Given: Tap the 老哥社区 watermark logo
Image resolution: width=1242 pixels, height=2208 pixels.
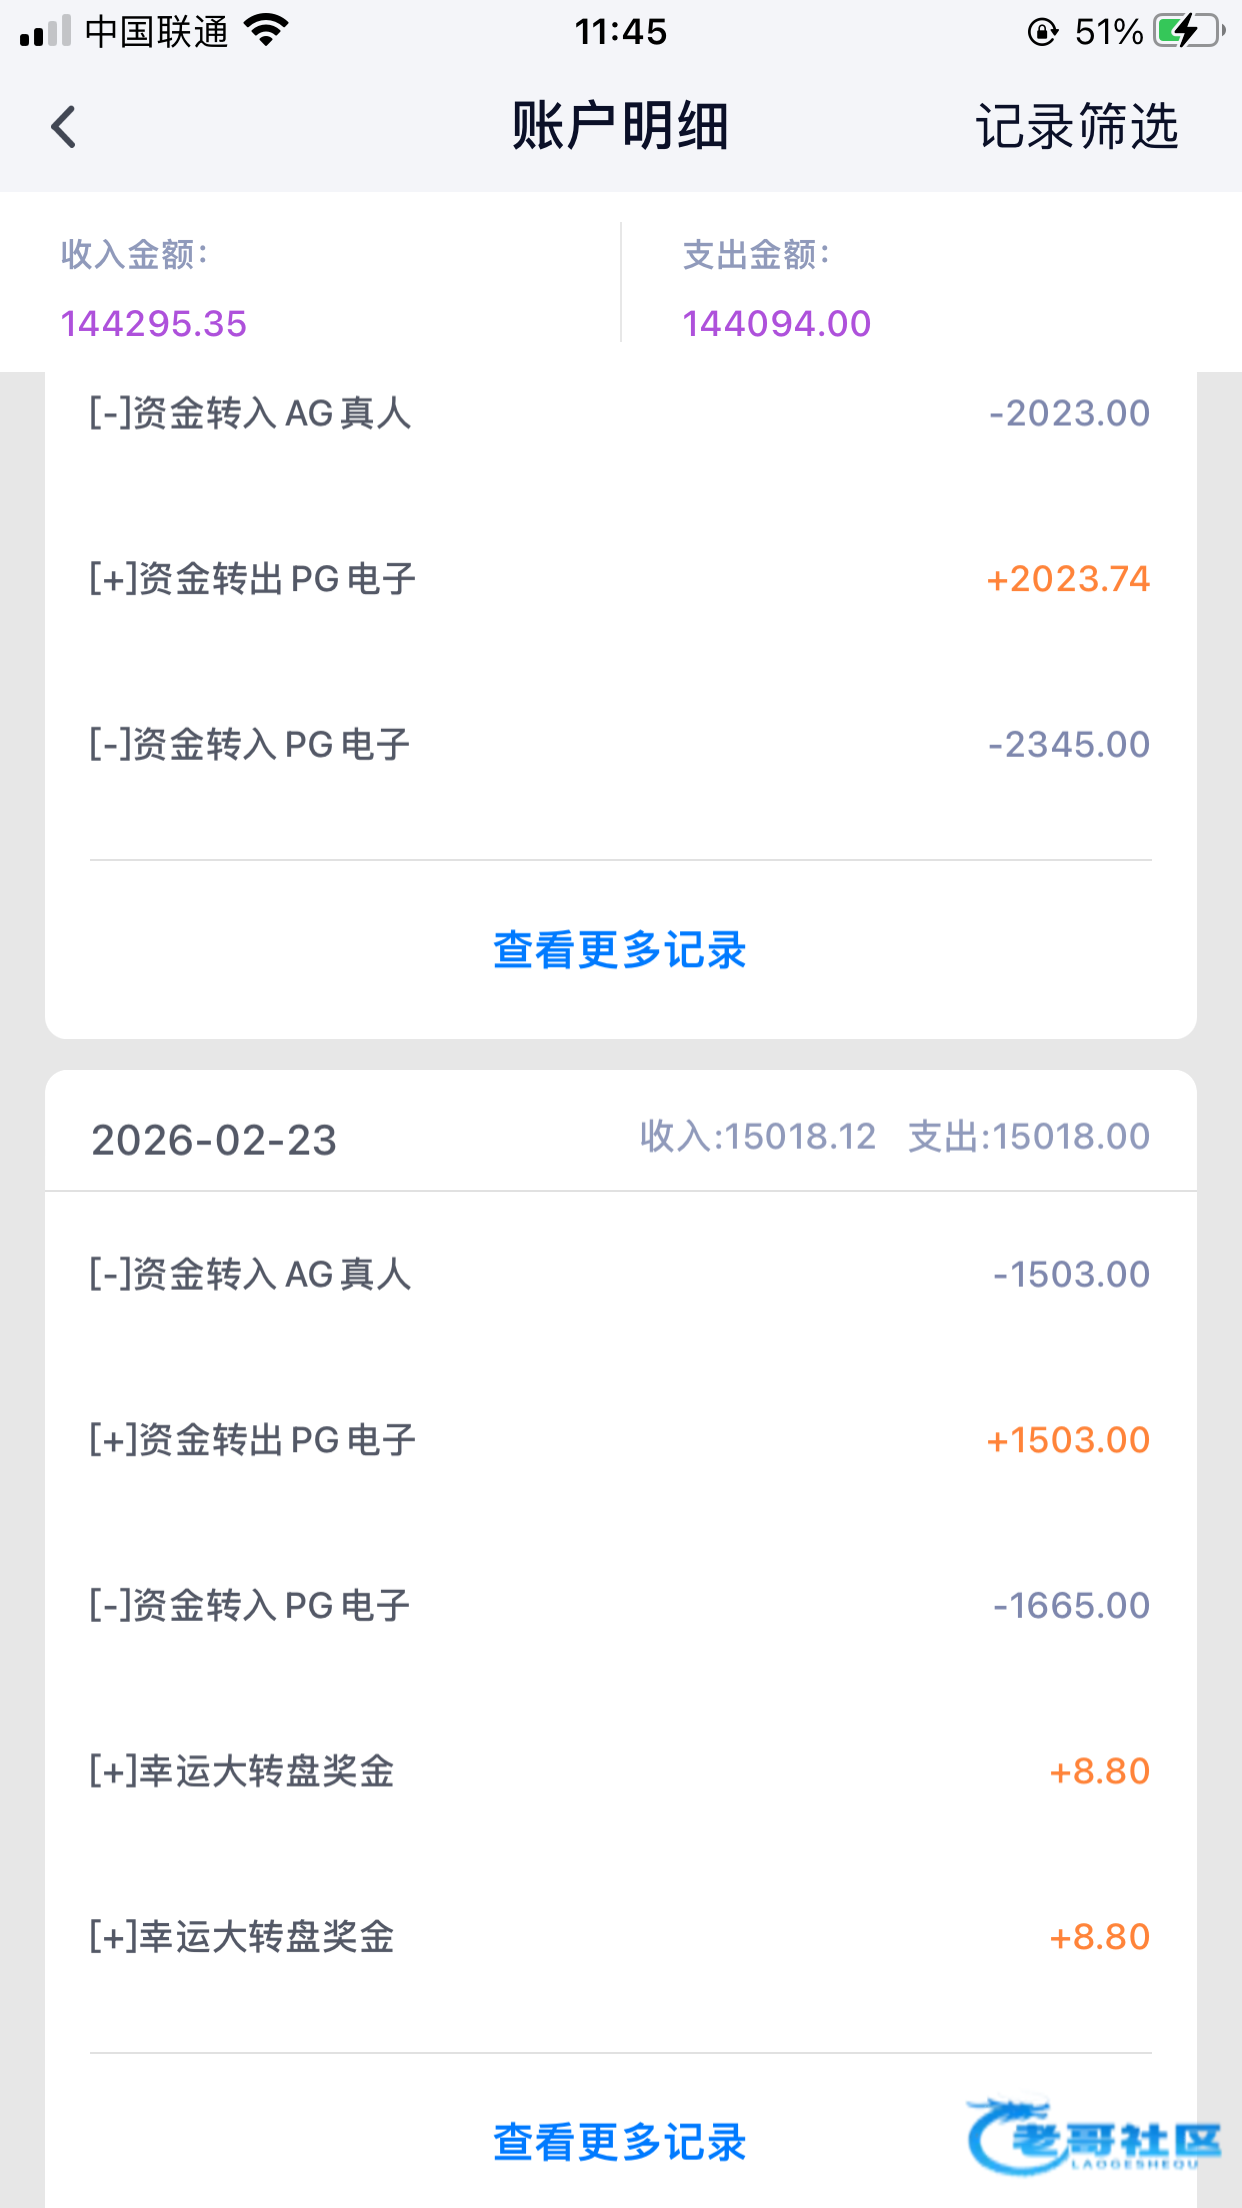Looking at the screenshot, I should pyautogui.click(x=1093, y=2138).
